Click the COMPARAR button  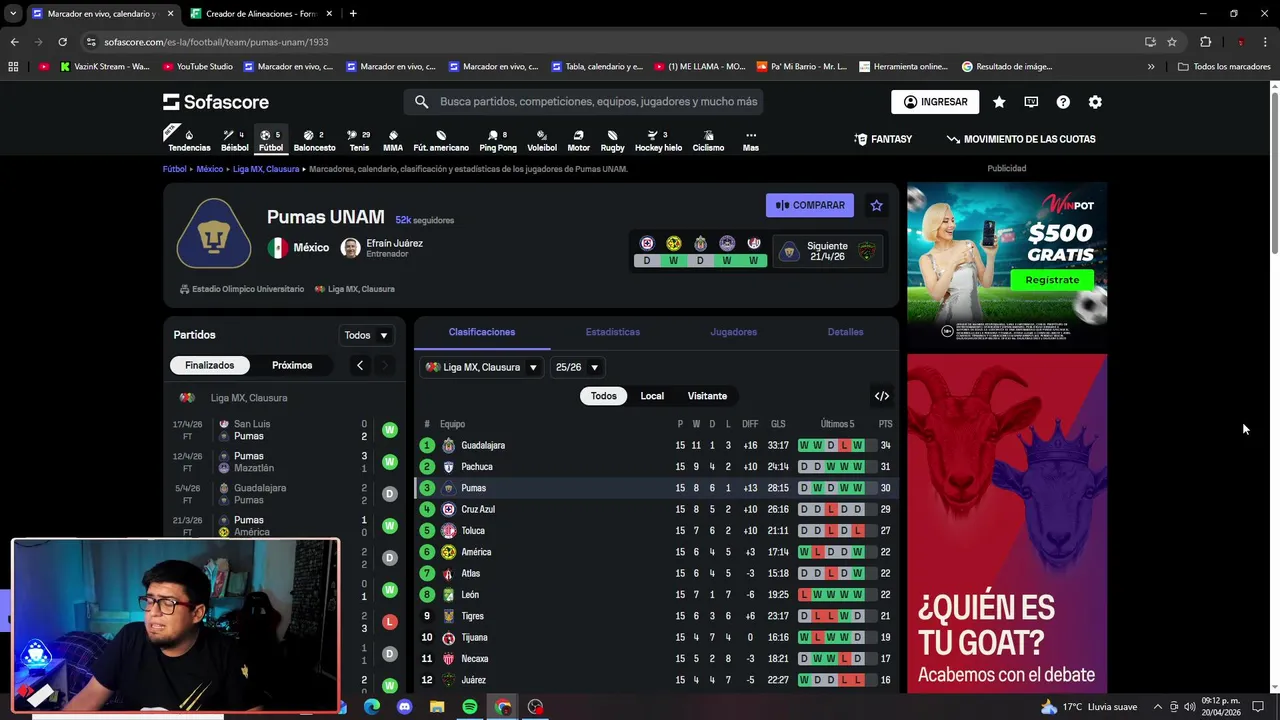coord(810,205)
